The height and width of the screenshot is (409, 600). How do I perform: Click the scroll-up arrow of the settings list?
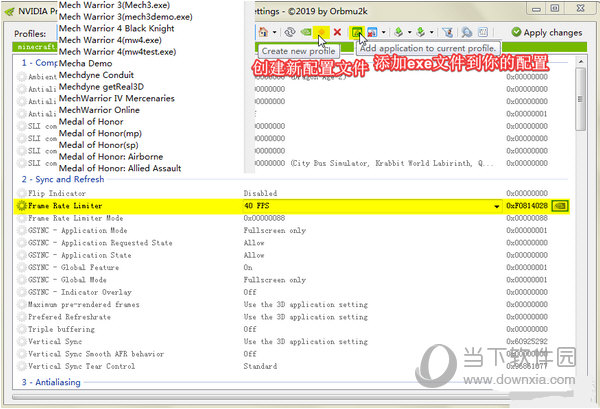tap(580, 62)
